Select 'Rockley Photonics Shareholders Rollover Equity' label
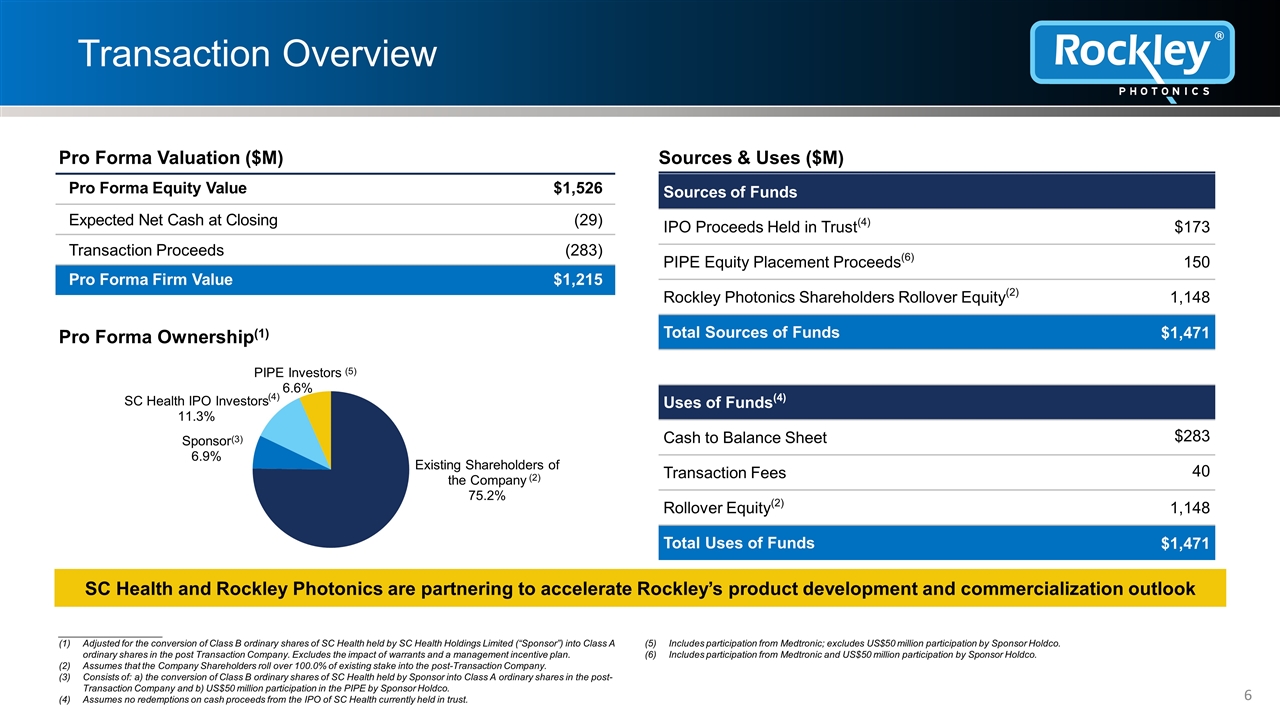 (841, 297)
